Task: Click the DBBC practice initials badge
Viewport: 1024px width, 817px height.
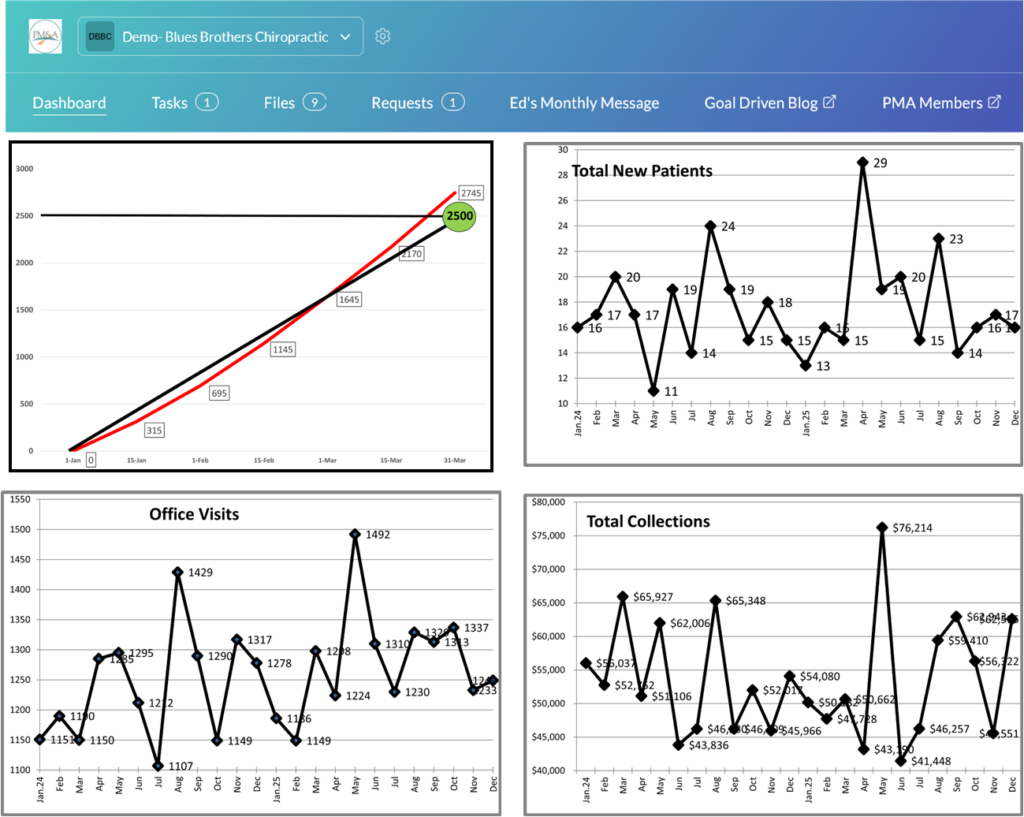Action: click(100, 35)
